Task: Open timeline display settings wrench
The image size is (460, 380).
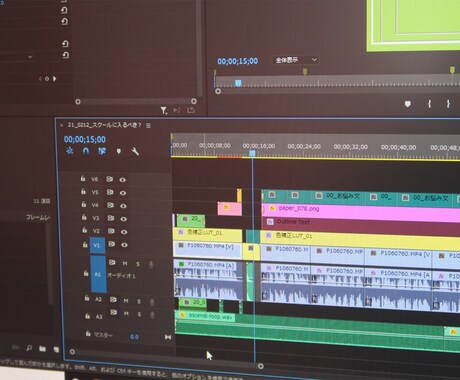Action: pyautogui.click(x=135, y=152)
